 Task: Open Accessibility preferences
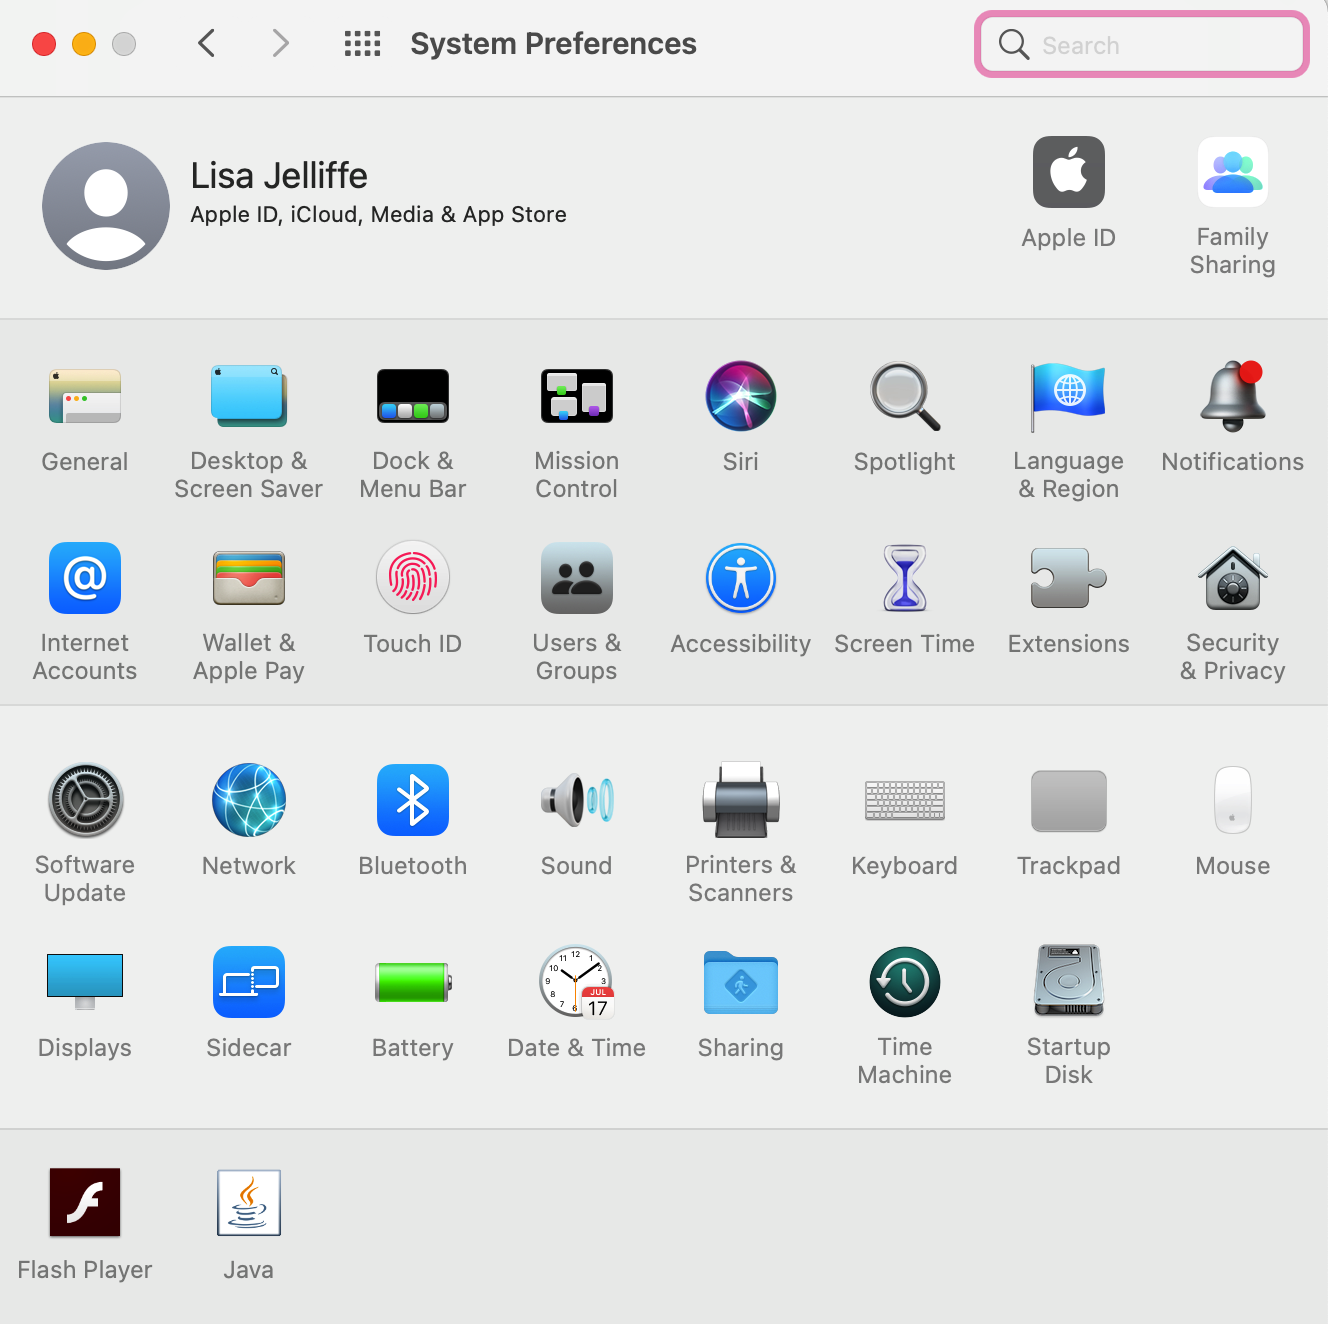pyautogui.click(x=741, y=578)
